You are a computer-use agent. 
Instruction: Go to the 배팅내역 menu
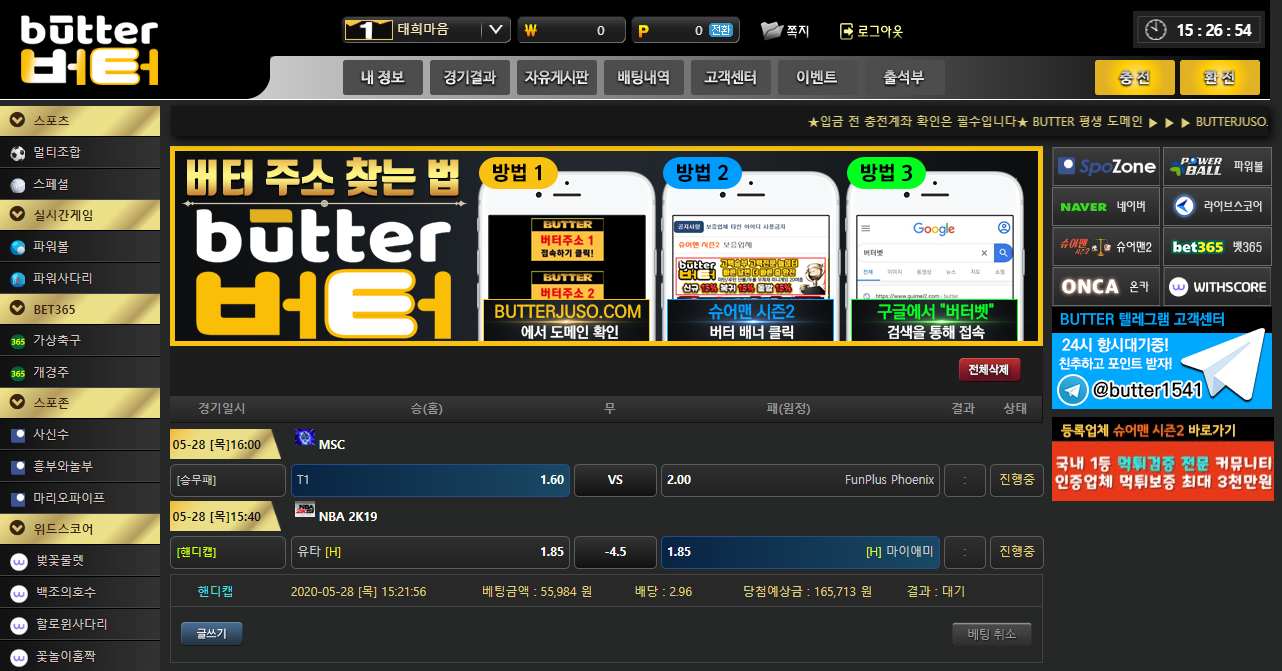click(x=643, y=77)
